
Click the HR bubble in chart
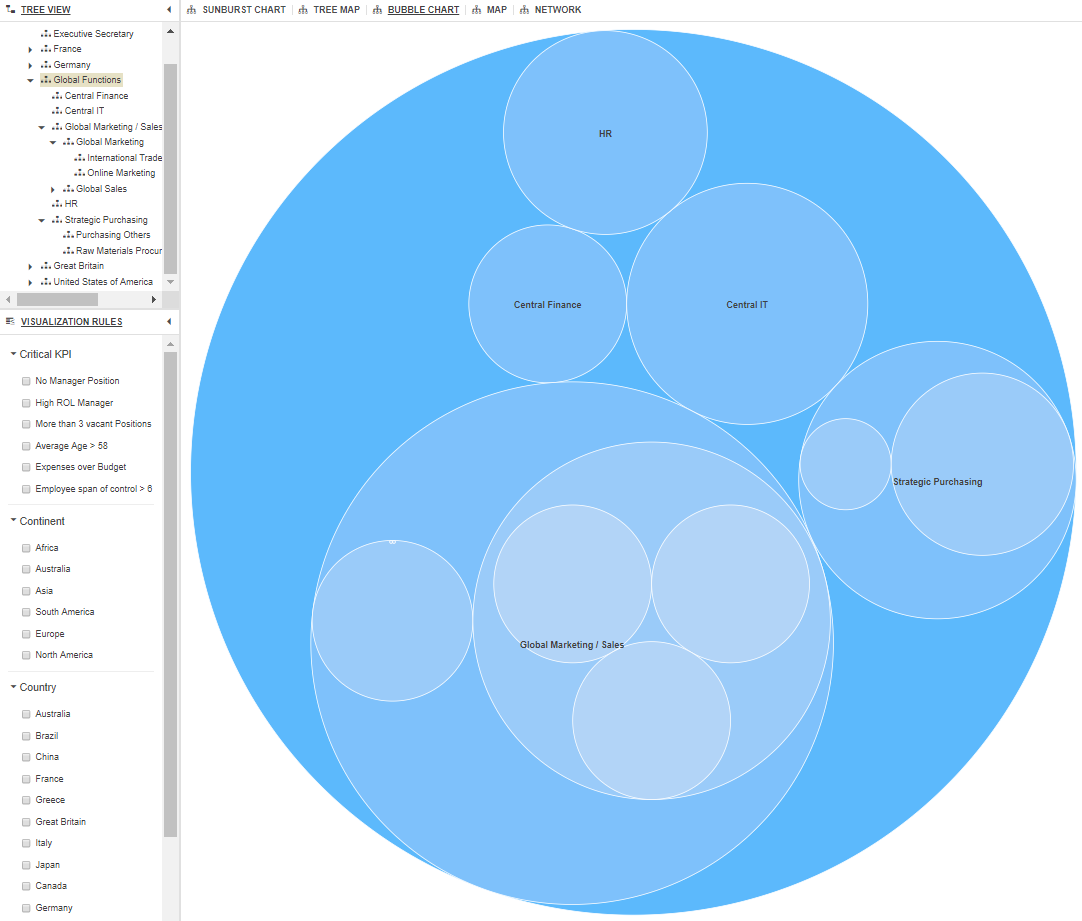click(x=605, y=133)
